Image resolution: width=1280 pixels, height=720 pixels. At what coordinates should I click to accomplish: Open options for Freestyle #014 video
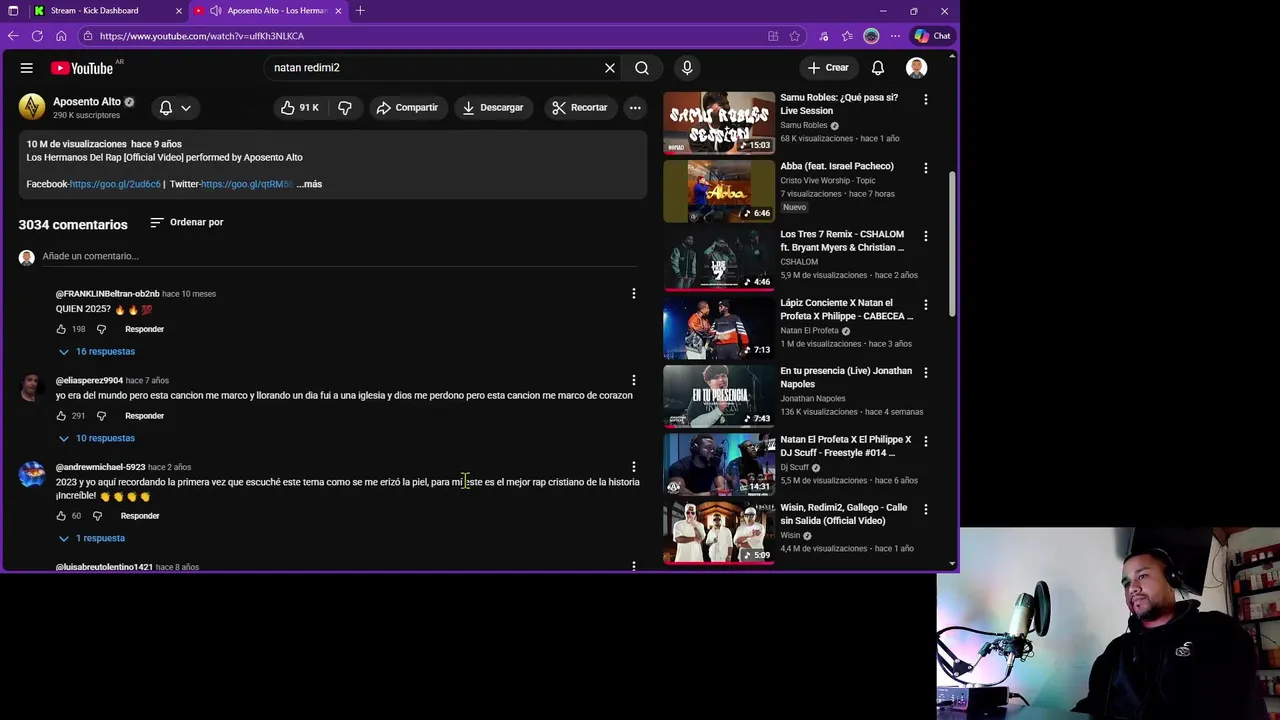pos(925,441)
